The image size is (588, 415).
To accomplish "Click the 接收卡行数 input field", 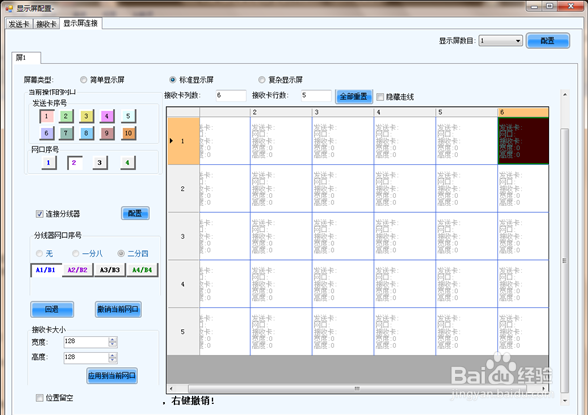I will [x=316, y=96].
